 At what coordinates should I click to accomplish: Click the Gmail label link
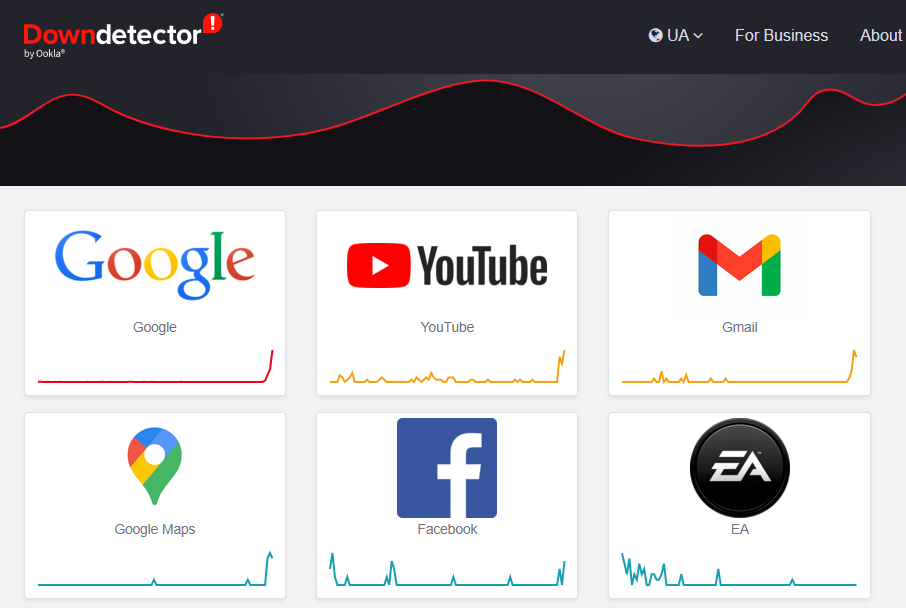[x=740, y=327]
